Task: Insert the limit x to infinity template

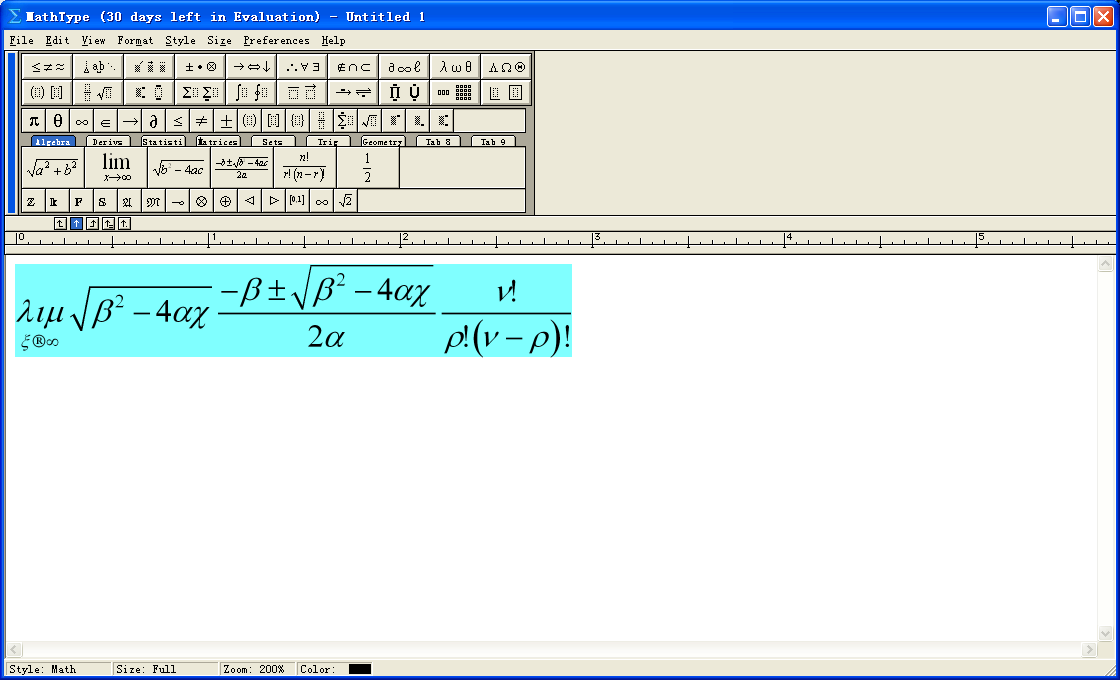Action: point(116,167)
